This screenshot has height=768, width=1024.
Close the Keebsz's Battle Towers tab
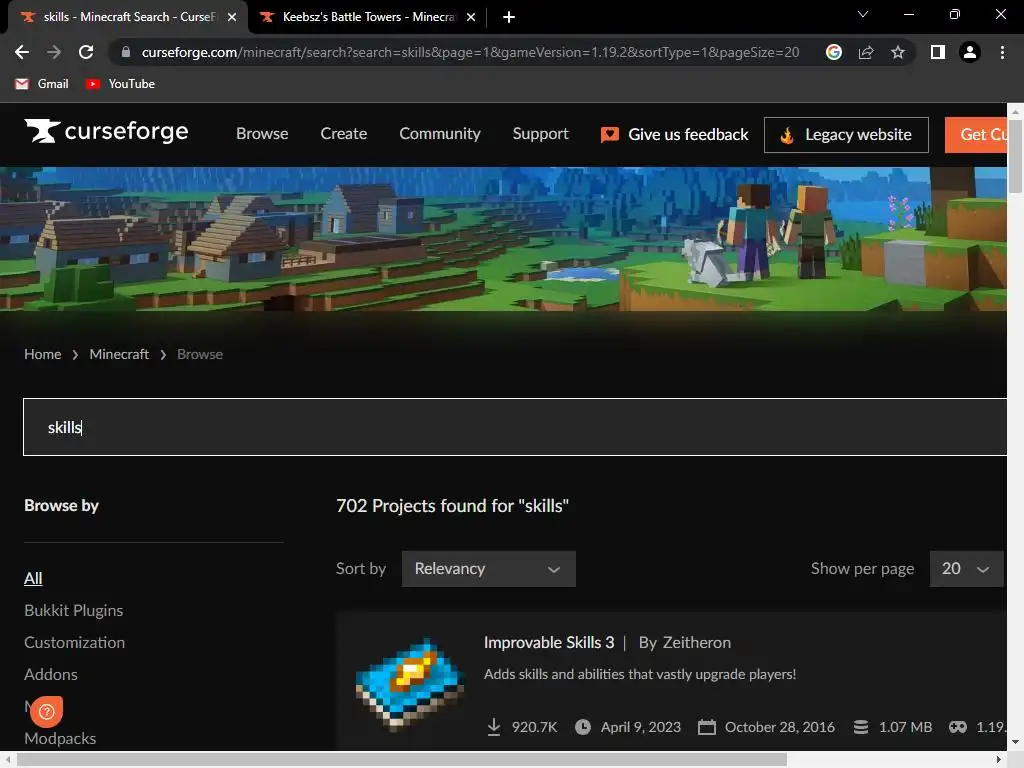click(471, 17)
